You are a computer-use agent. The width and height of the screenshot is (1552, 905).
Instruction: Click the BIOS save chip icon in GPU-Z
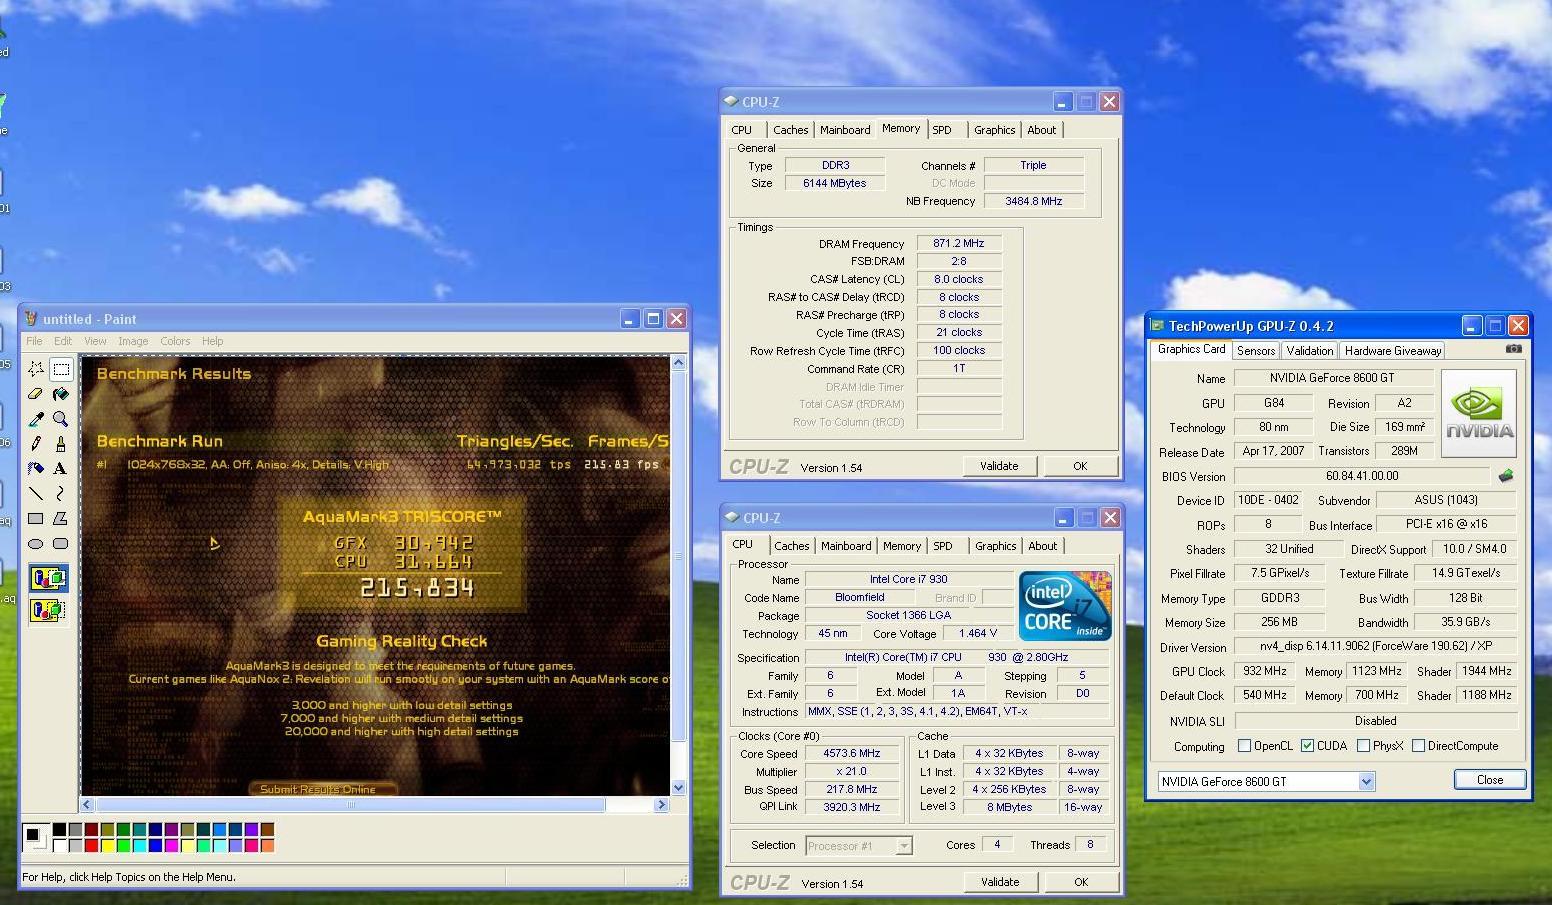point(1506,476)
